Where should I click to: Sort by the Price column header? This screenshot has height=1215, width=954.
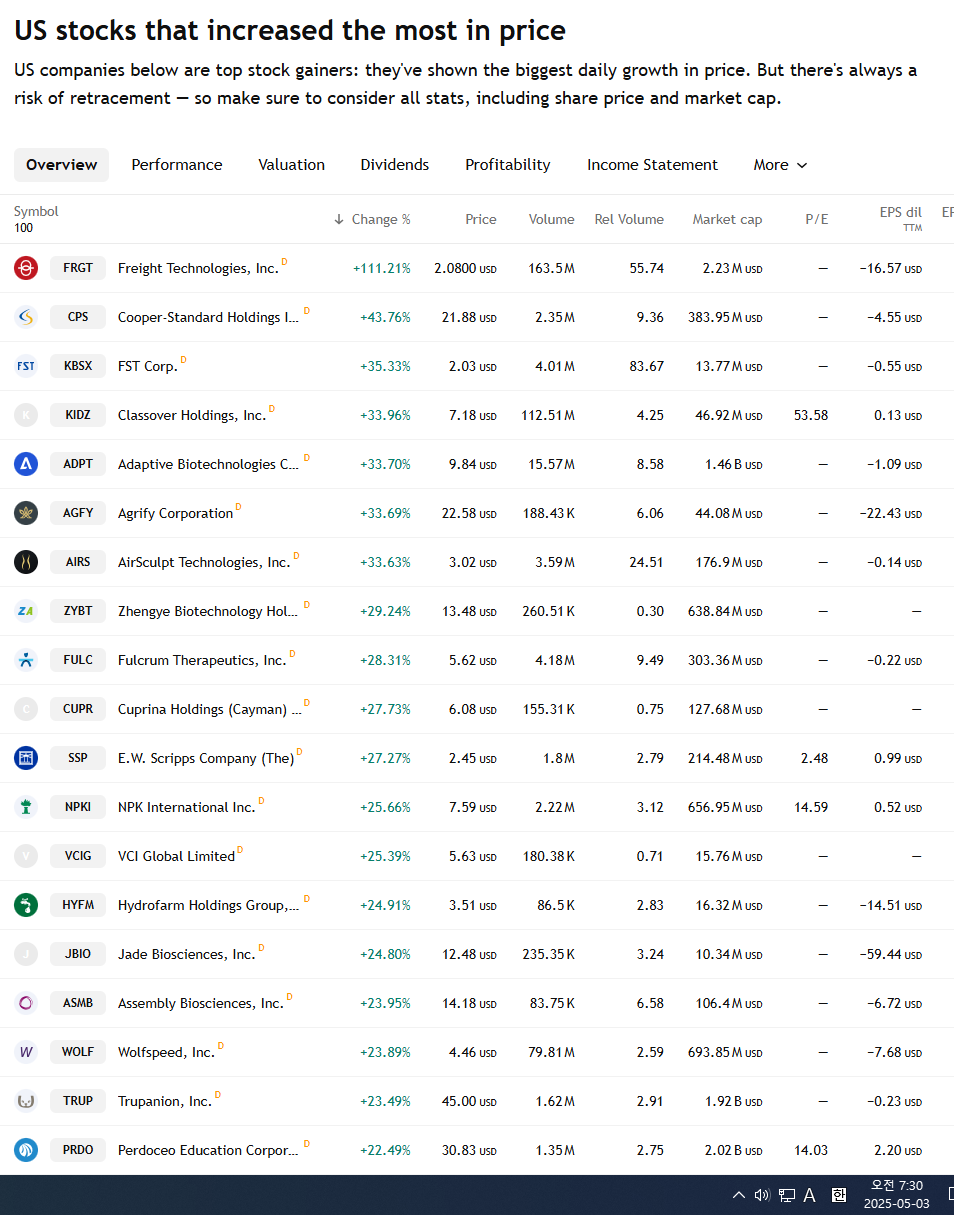(481, 219)
